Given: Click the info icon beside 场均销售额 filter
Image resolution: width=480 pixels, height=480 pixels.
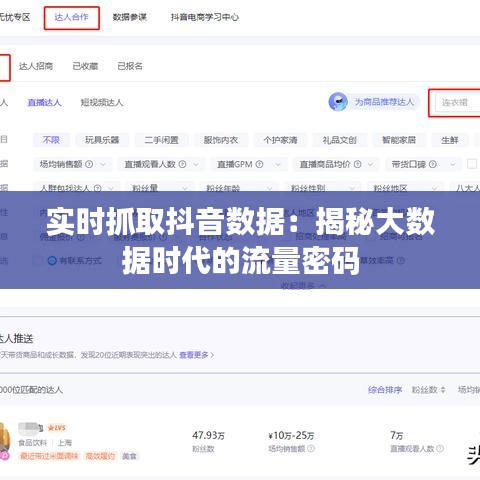Looking at the screenshot, I should (89, 164).
